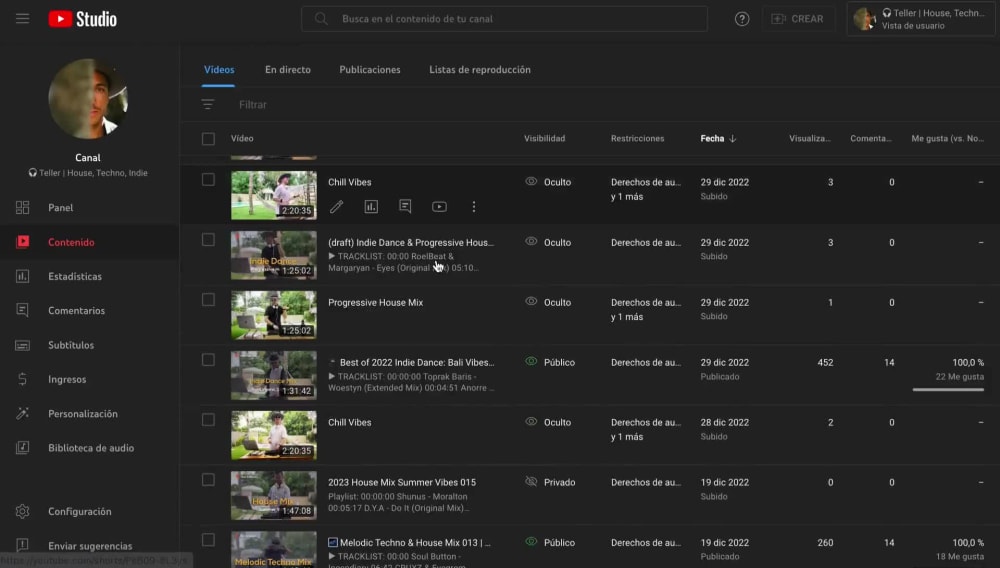Viewport: 1000px width, 568px height.
Task: Sort by Fecha column header
Action: [718, 138]
